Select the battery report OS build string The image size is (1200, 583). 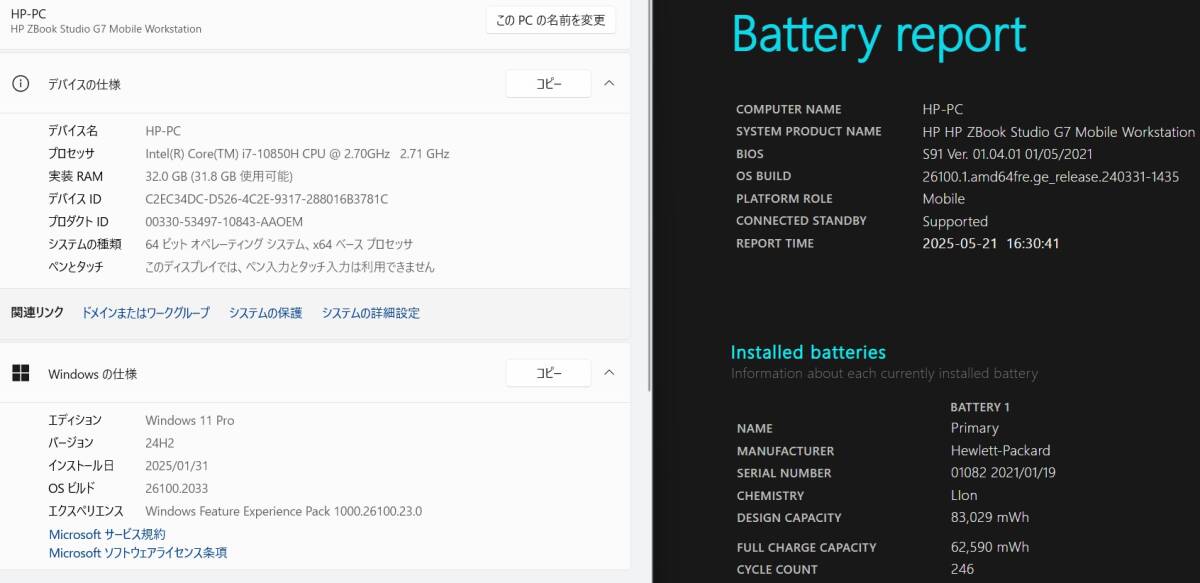(1050, 176)
